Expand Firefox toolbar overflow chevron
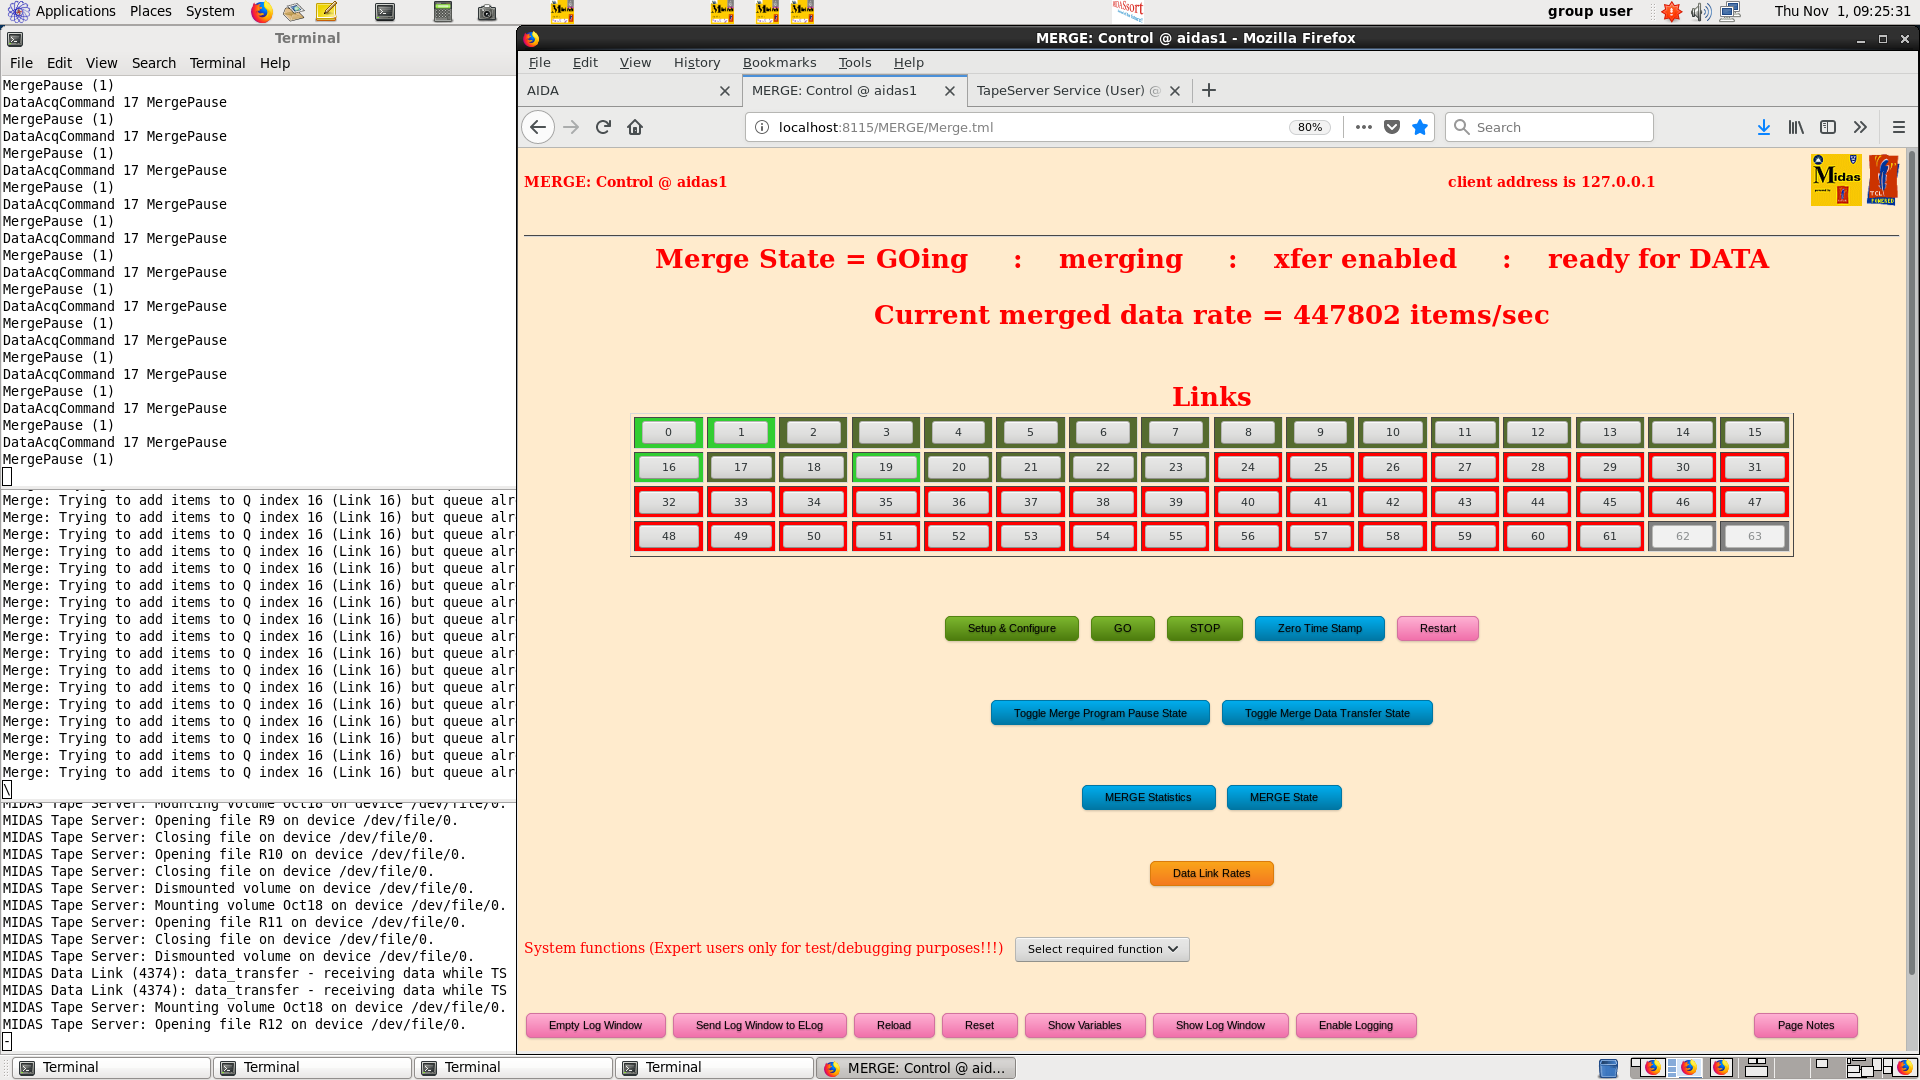This screenshot has width=1920, height=1080. point(1860,127)
